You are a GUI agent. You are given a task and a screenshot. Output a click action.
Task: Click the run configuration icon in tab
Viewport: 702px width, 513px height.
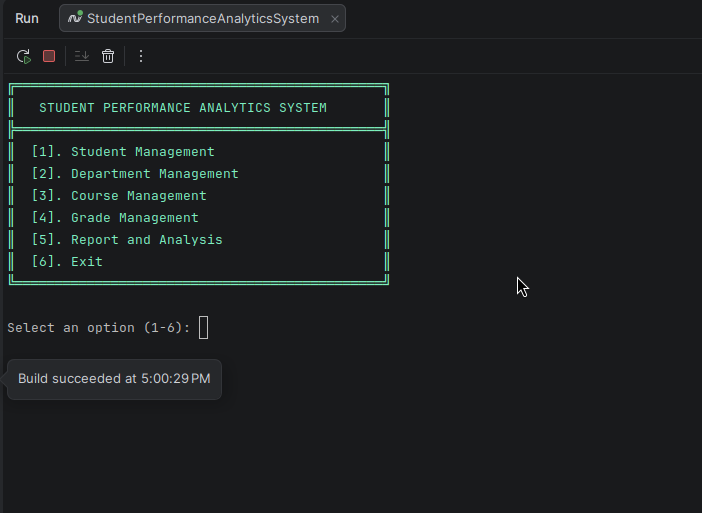point(75,17)
